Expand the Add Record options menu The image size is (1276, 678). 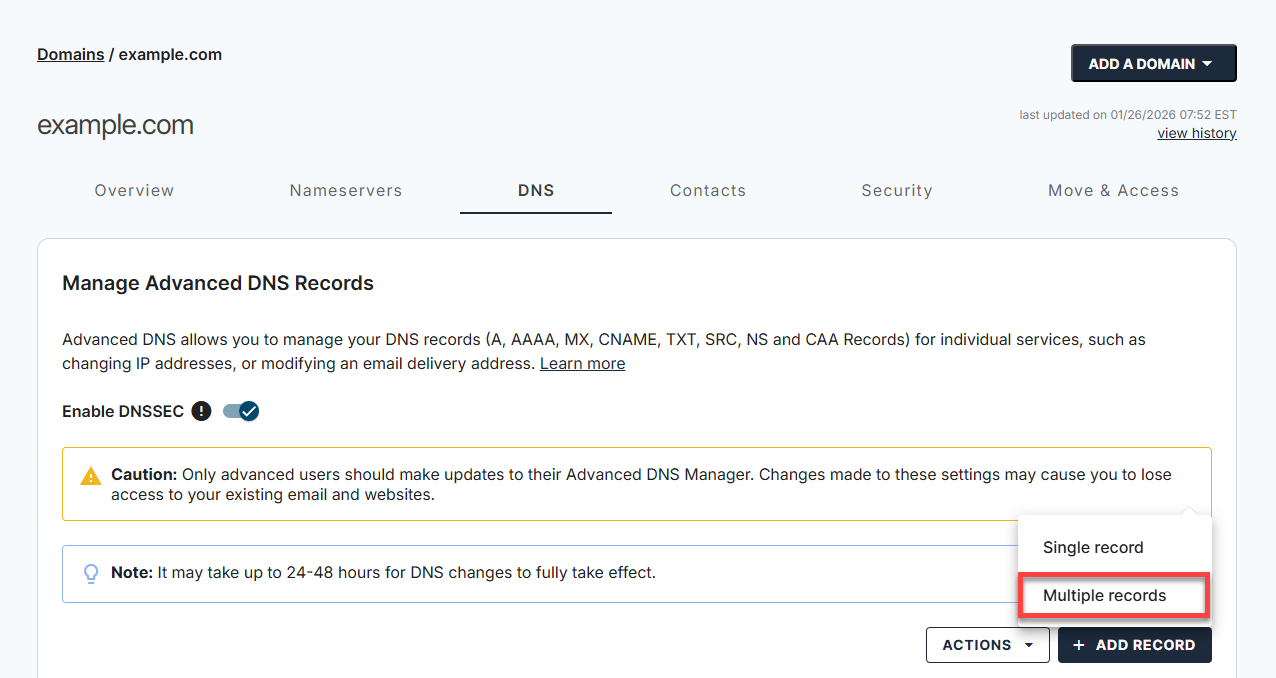tap(1135, 645)
